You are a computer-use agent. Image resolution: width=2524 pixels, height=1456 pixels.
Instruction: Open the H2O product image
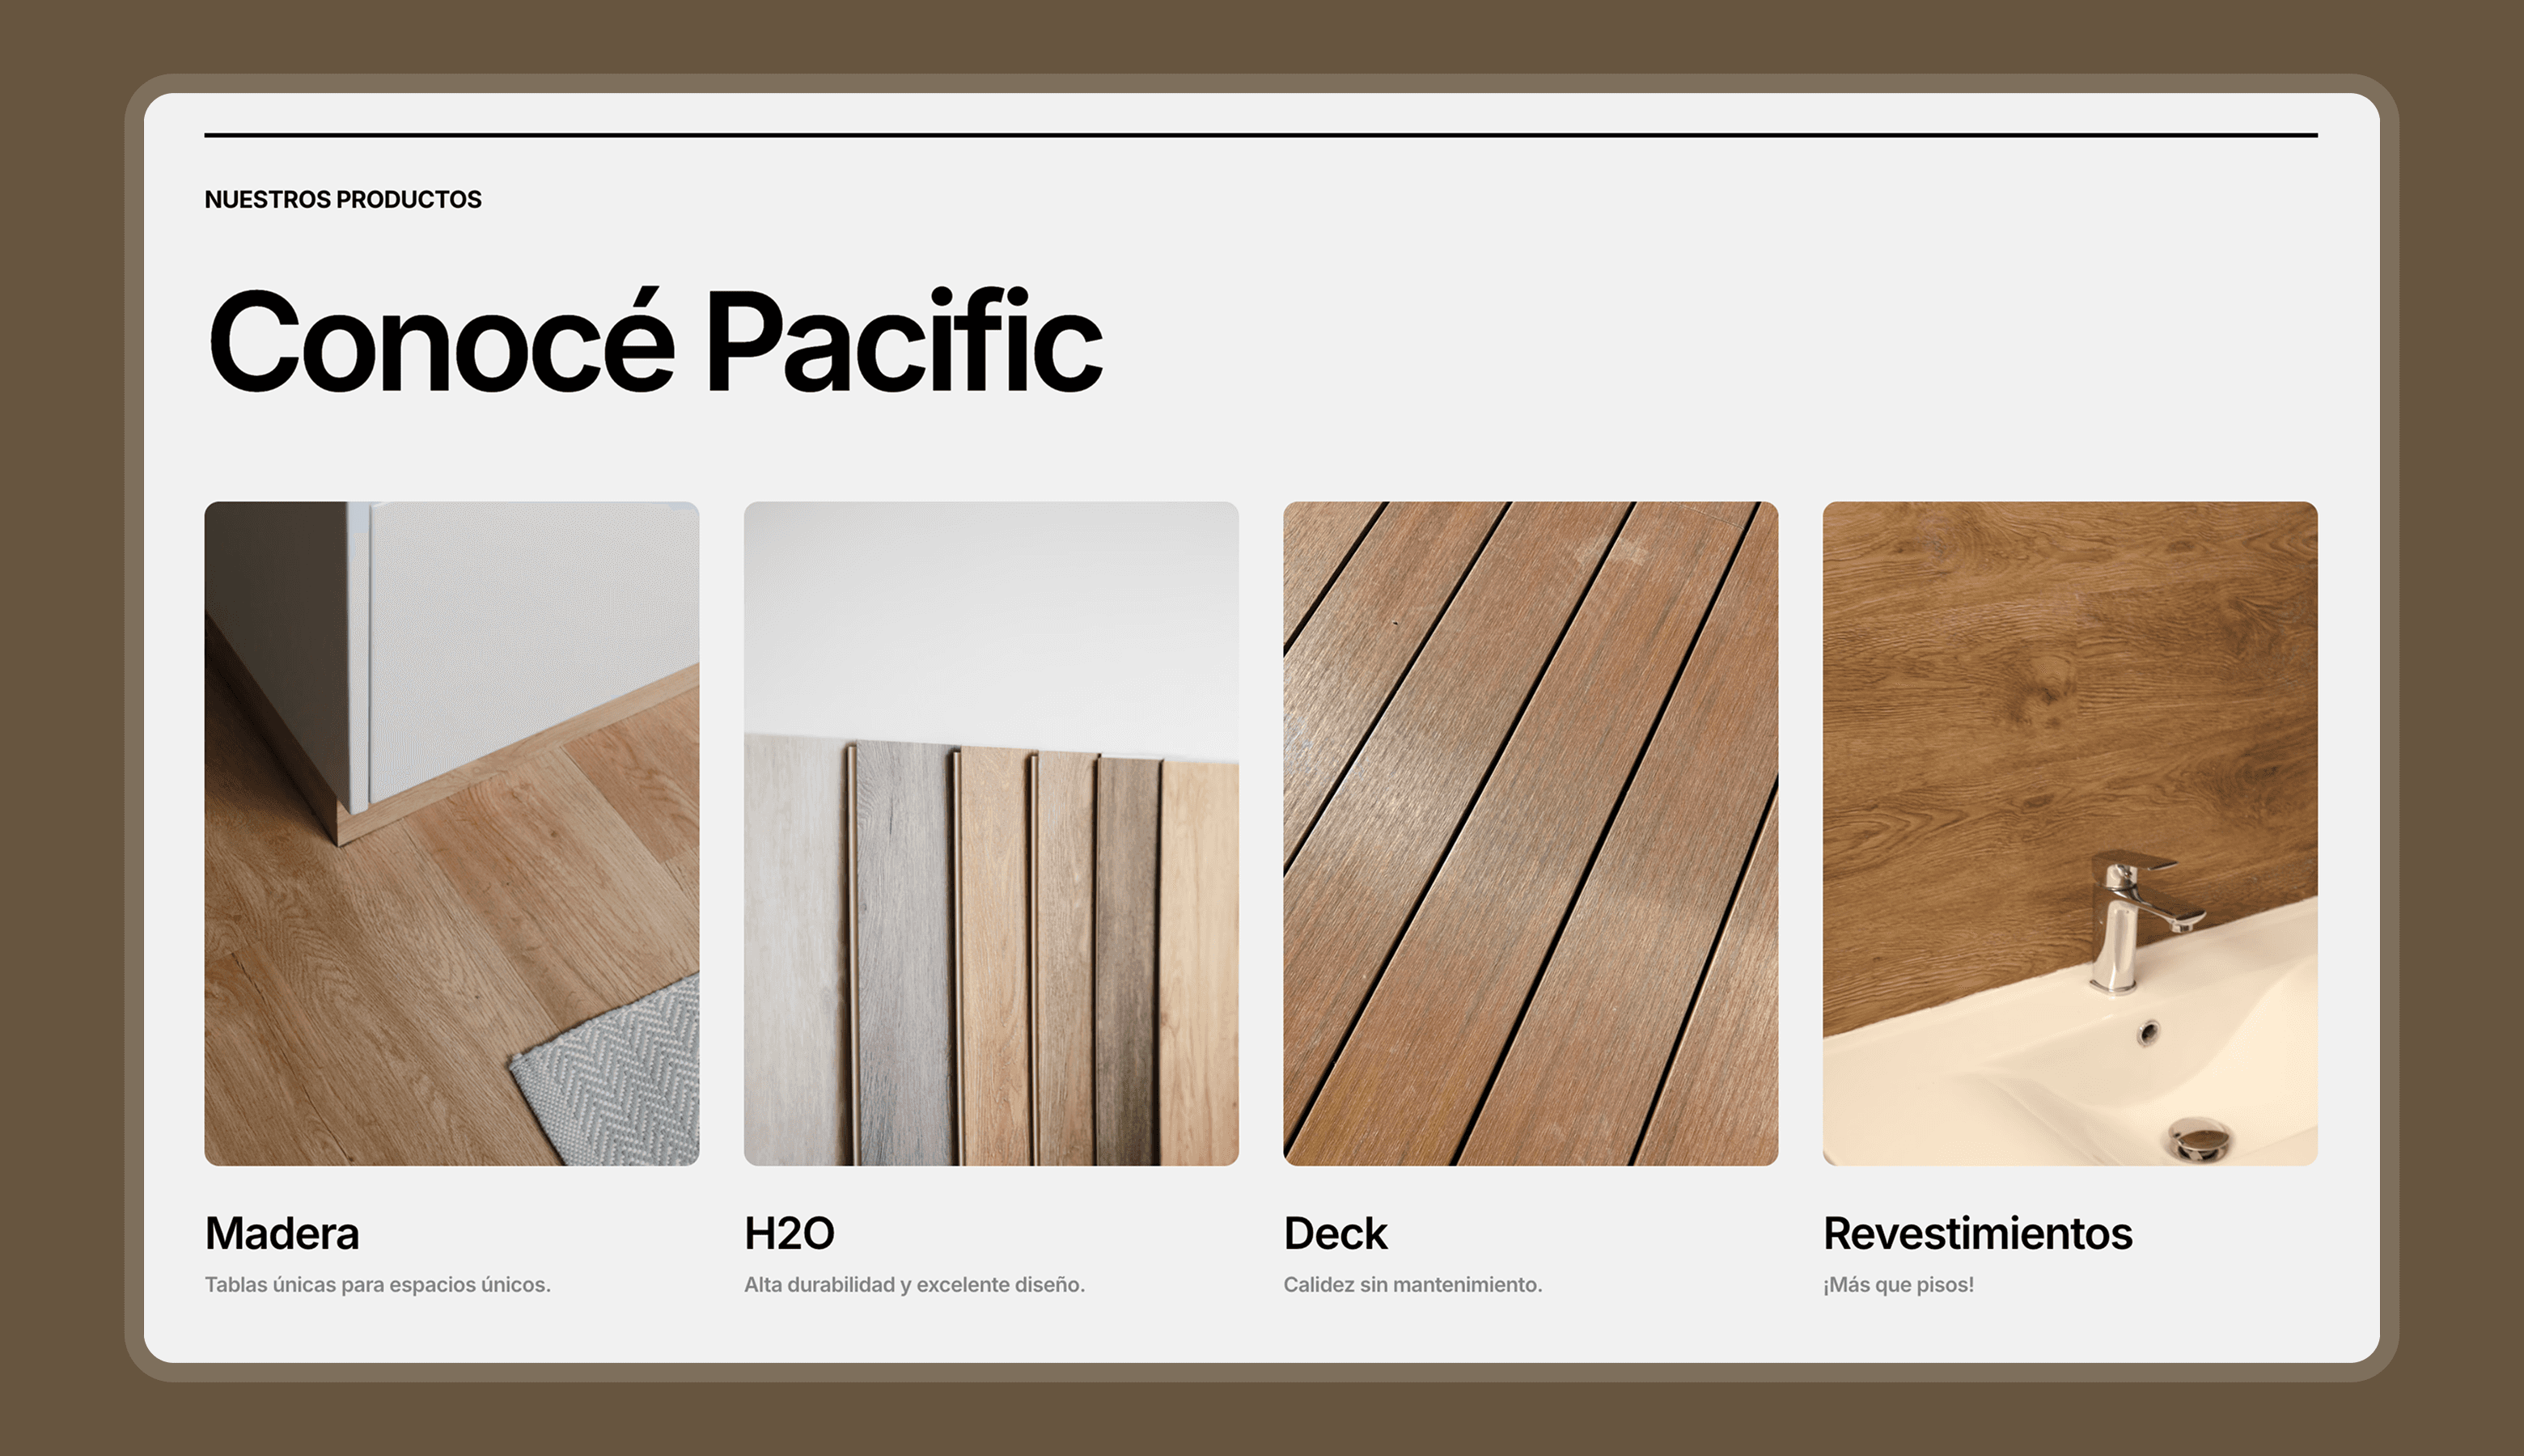990,832
